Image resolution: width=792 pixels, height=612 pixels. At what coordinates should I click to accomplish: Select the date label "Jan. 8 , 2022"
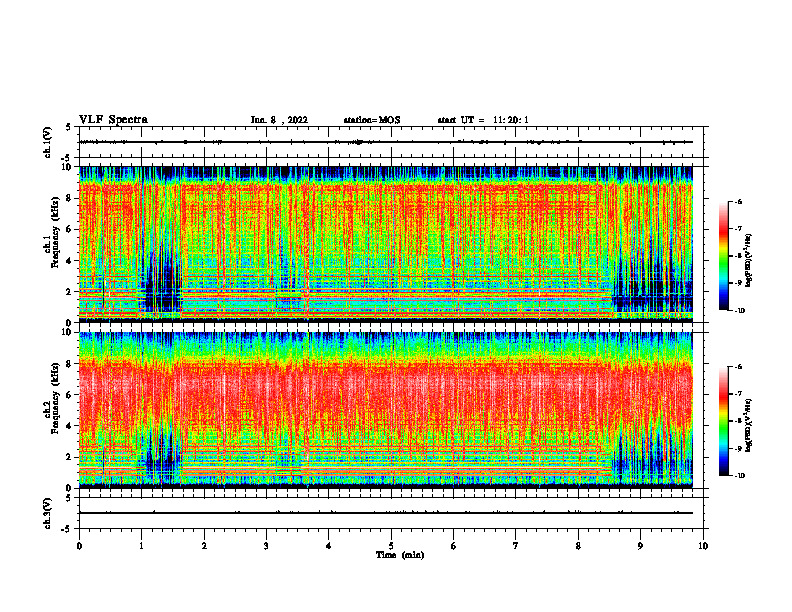click(x=279, y=120)
